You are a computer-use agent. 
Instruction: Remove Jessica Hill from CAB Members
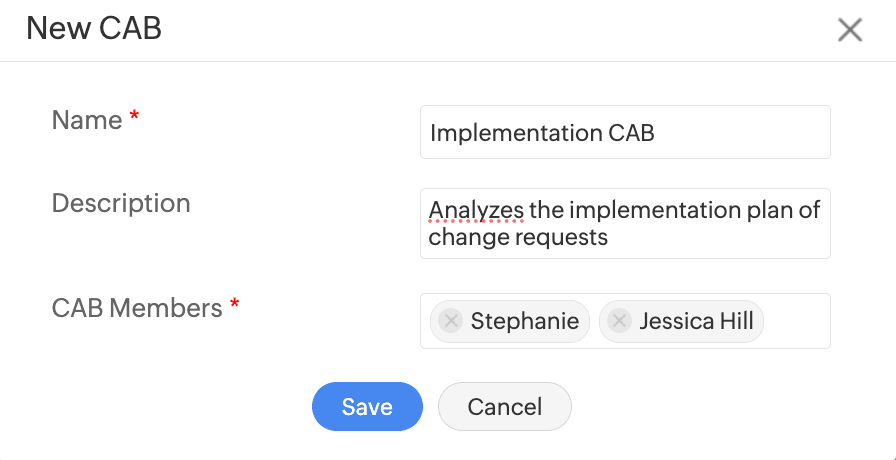pyautogui.click(x=620, y=321)
